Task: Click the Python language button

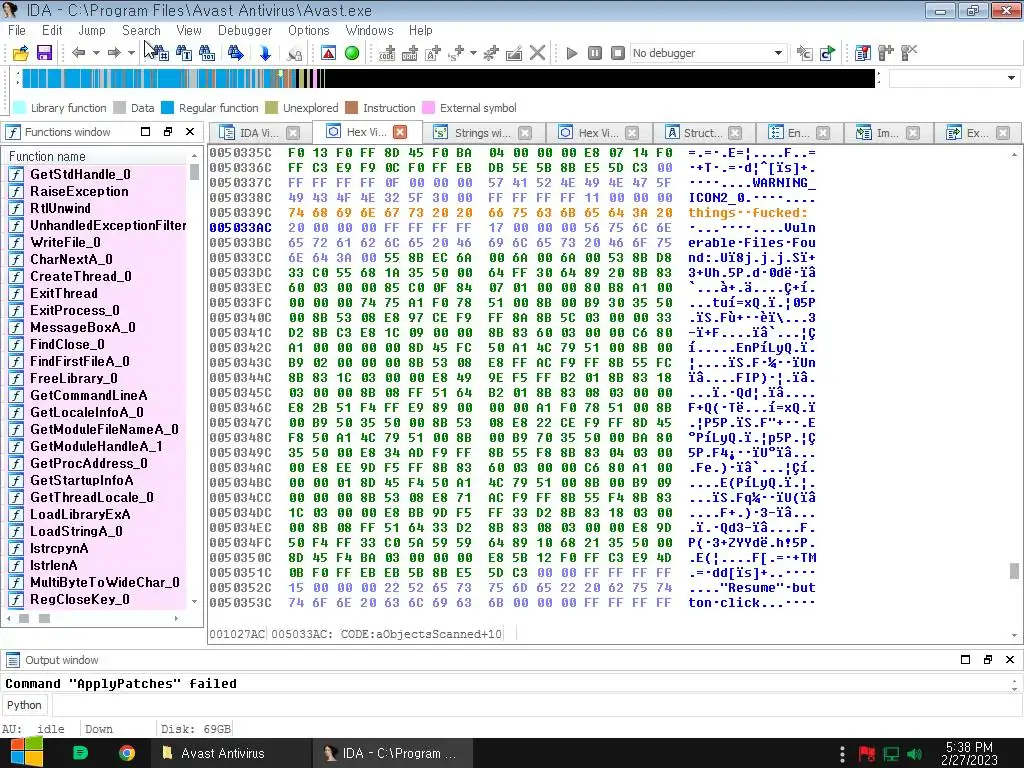Action: tap(24, 705)
